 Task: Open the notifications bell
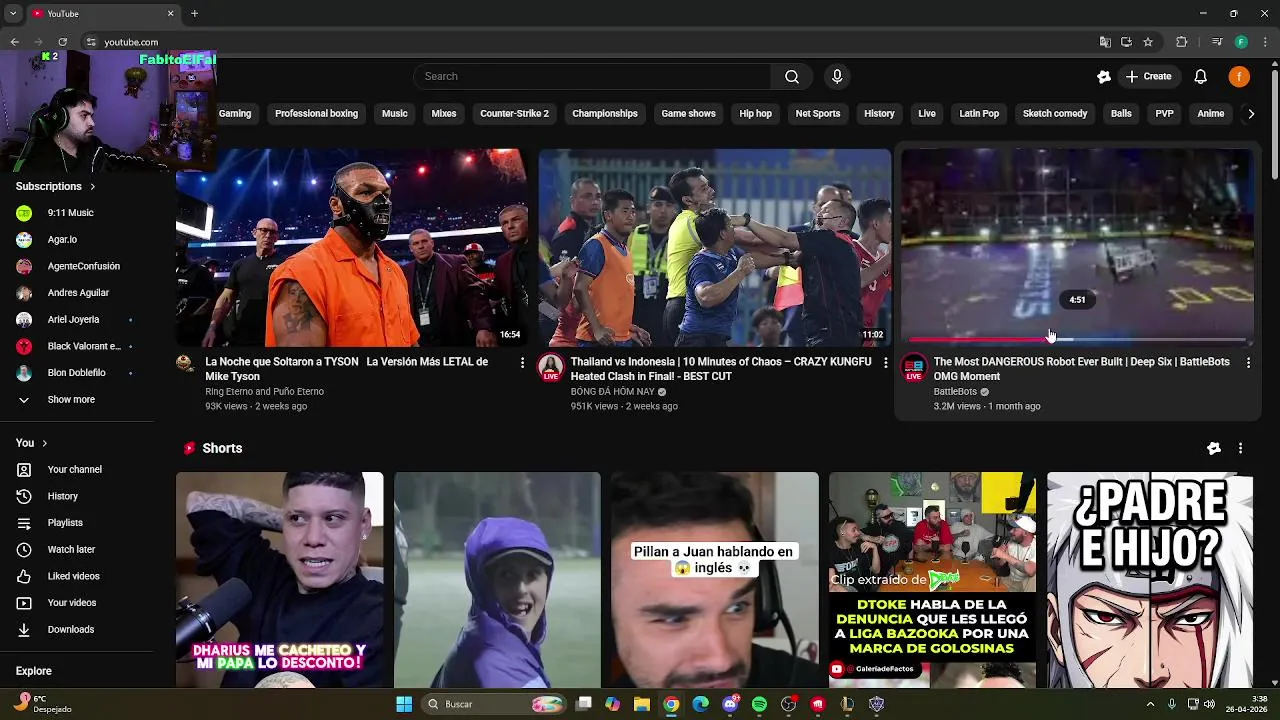1201,77
